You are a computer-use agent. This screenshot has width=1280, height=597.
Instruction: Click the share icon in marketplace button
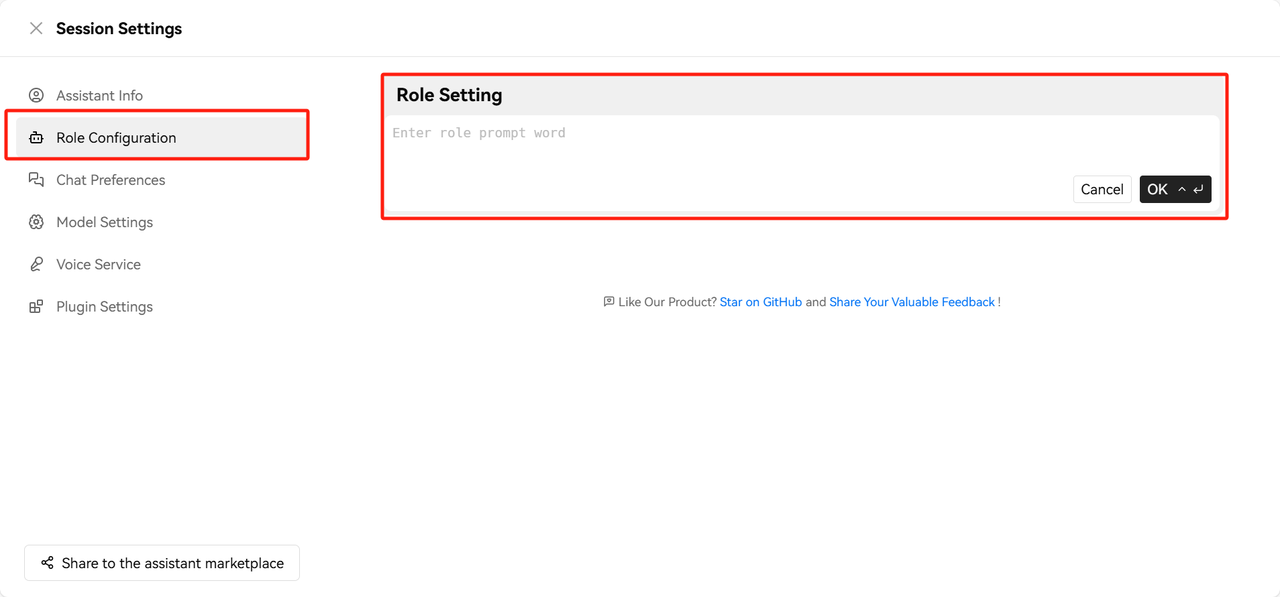[x=47, y=563]
